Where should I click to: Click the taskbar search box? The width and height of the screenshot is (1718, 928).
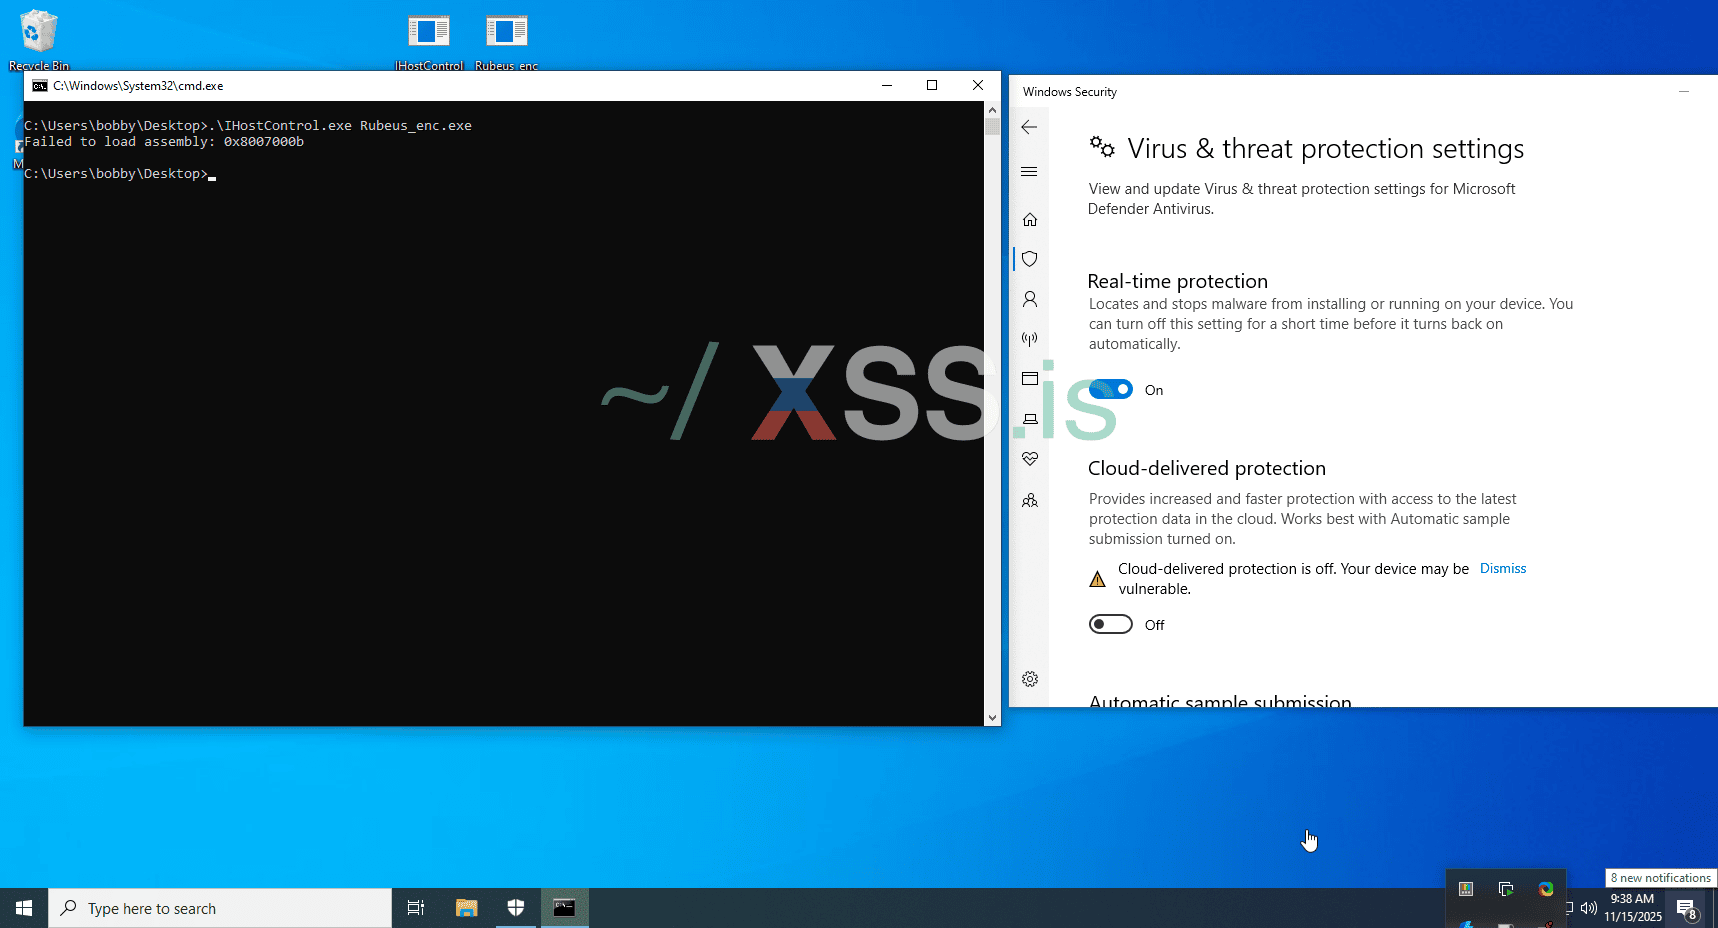[220, 908]
